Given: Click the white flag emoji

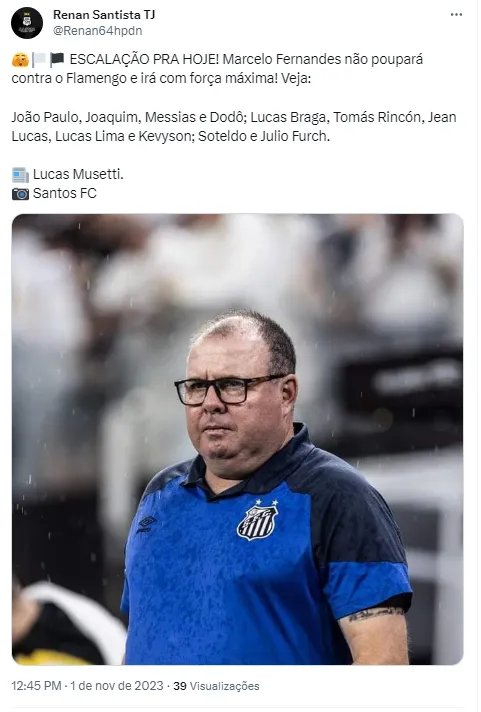Looking at the screenshot, I should point(39,59).
